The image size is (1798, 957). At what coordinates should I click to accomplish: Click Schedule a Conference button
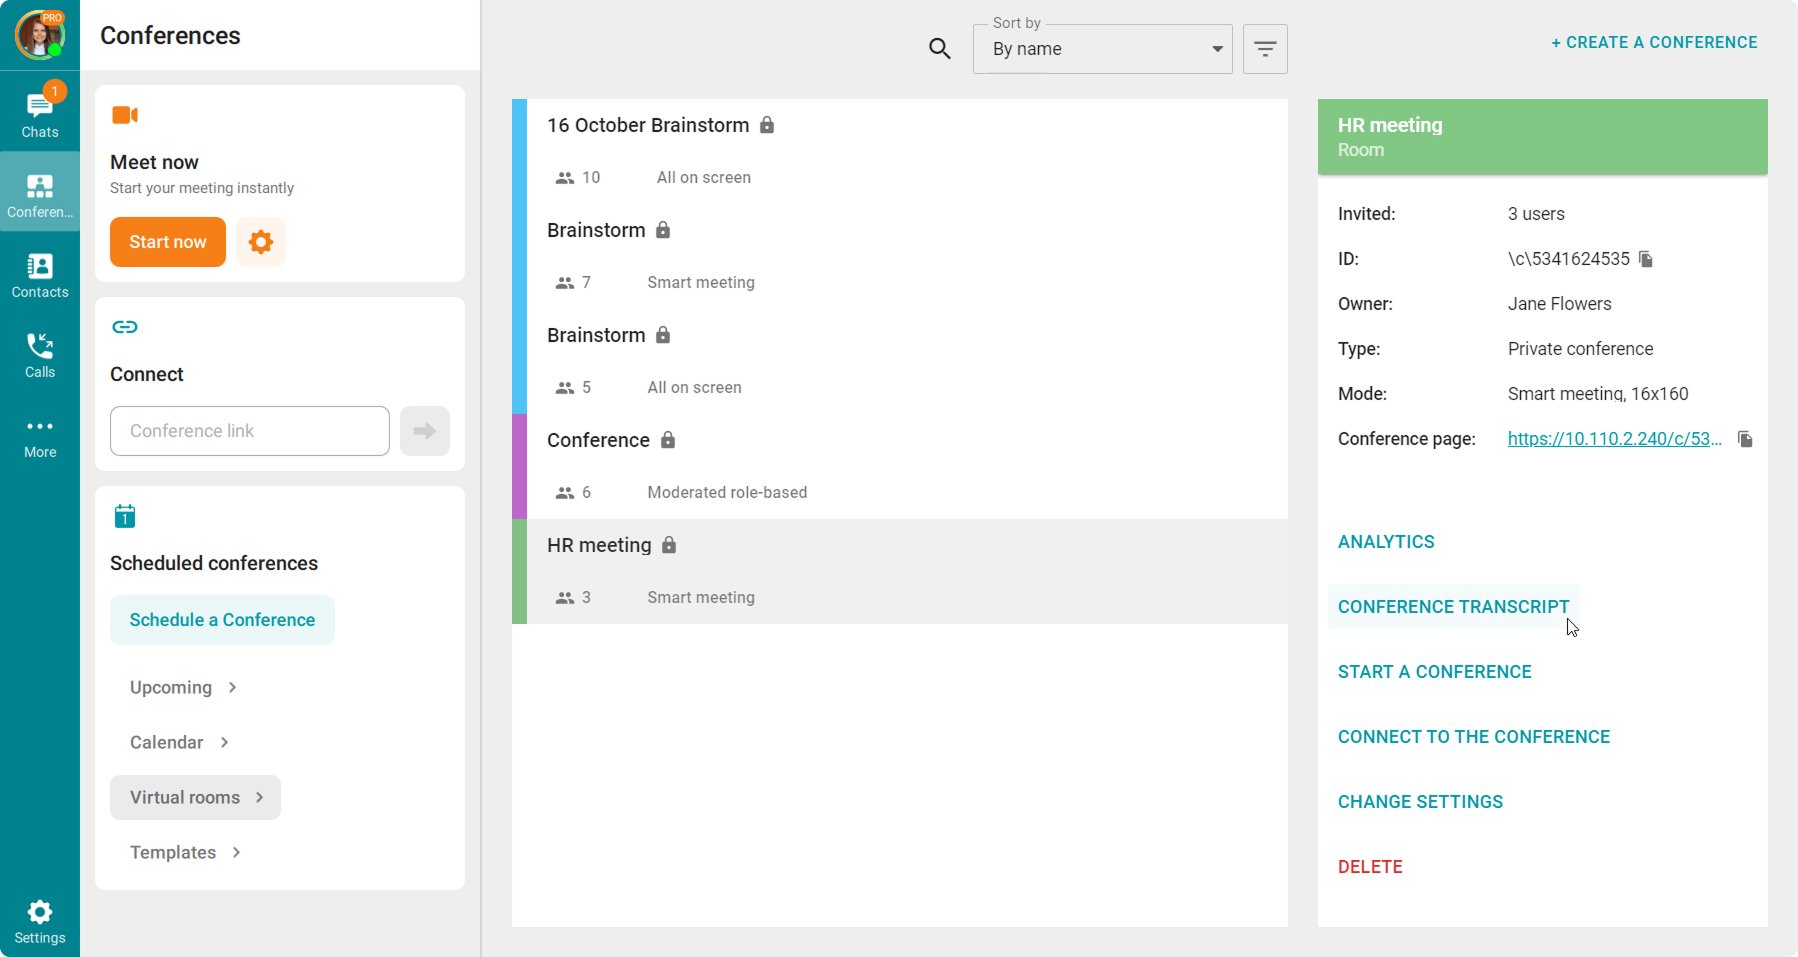point(222,620)
